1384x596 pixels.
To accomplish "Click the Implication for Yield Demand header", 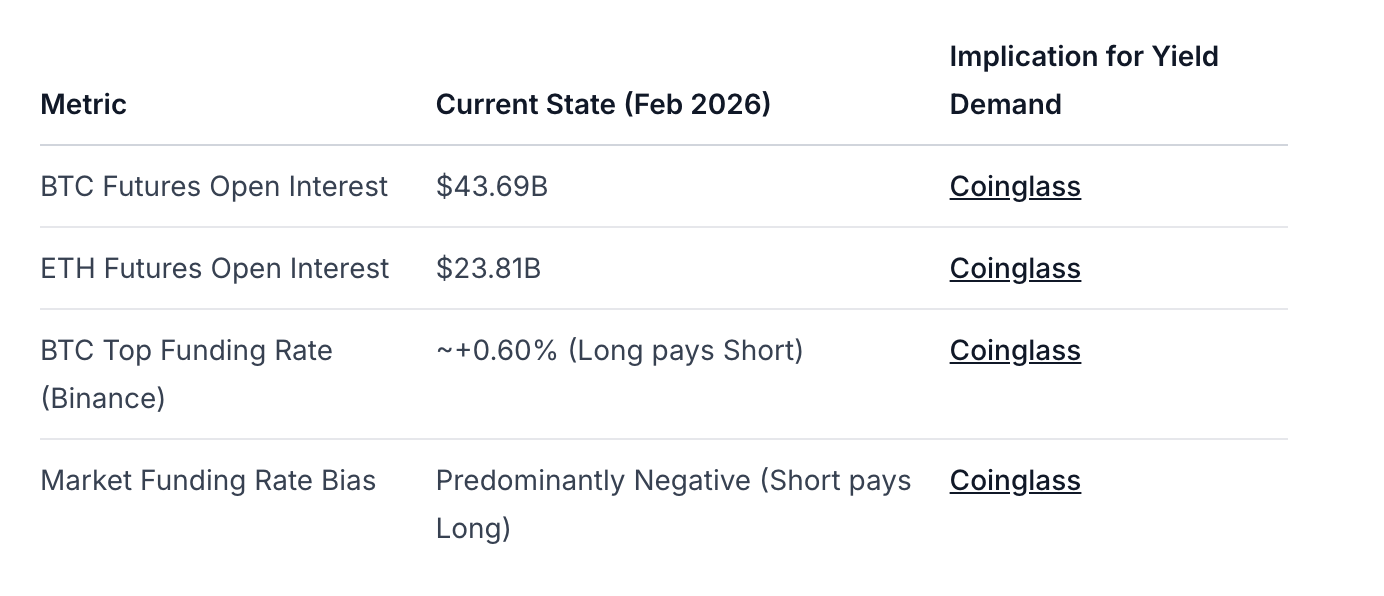I will pos(1083,80).
